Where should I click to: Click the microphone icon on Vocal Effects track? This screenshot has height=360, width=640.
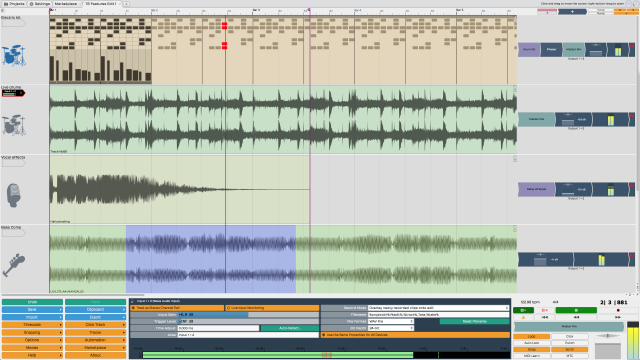click(13, 195)
